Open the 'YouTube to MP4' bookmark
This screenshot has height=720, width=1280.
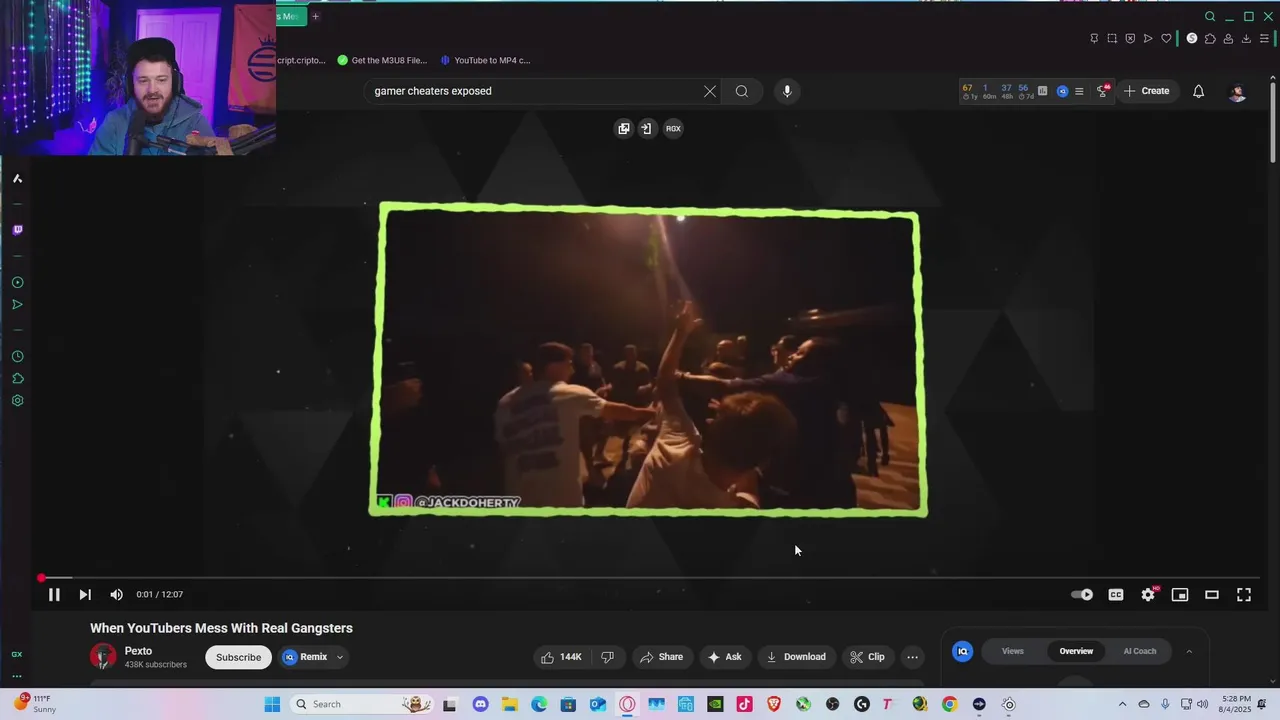click(x=486, y=60)
